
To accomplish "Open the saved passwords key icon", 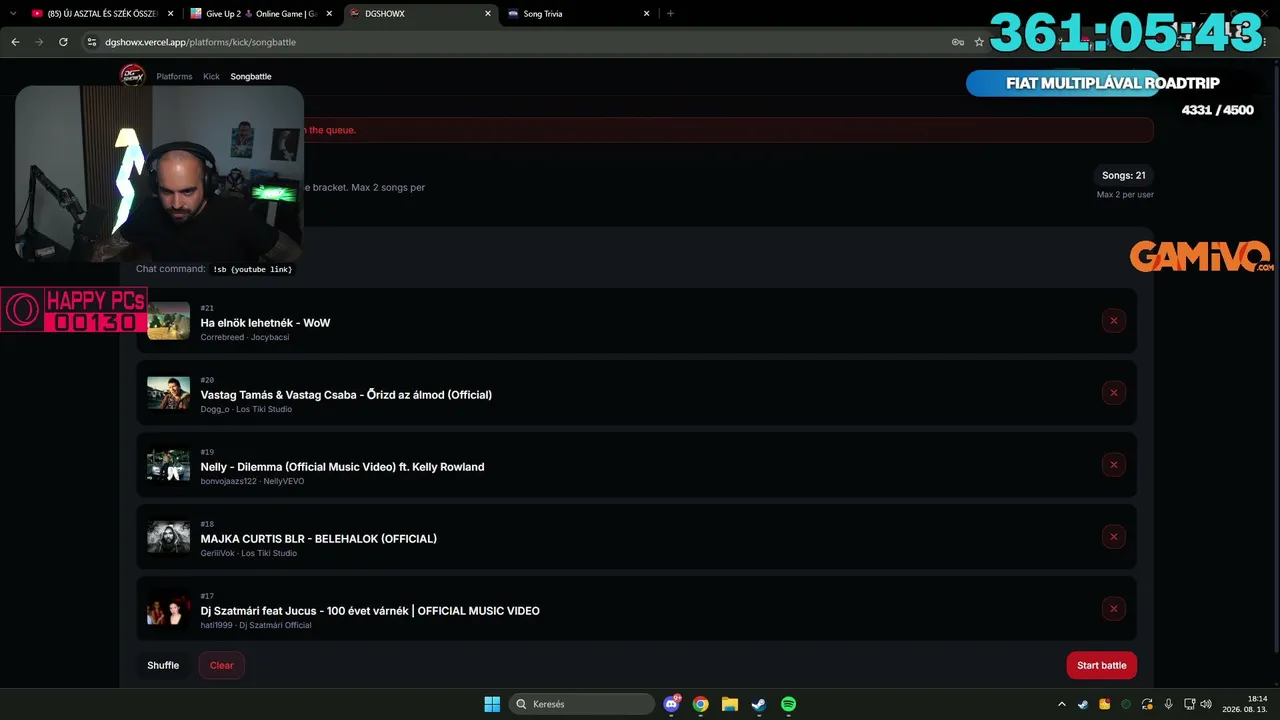I will pyautogui.click(x=957, y=42).
